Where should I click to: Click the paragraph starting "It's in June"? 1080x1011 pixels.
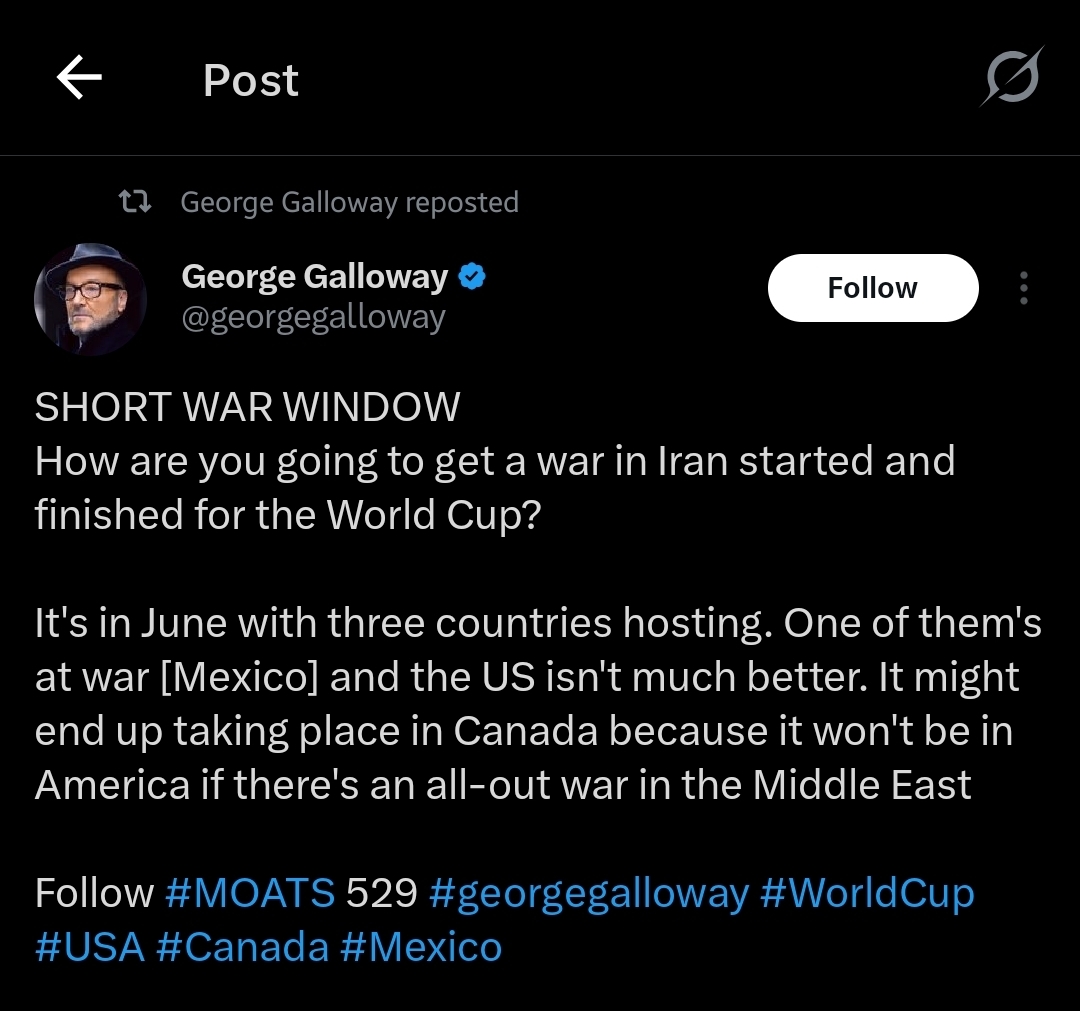(538, 704)
